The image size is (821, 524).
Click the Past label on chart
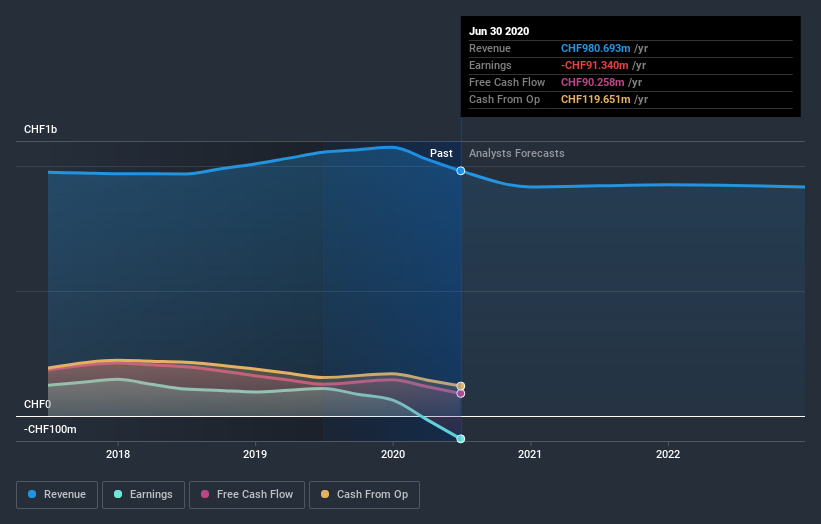(x=441, y=153)
